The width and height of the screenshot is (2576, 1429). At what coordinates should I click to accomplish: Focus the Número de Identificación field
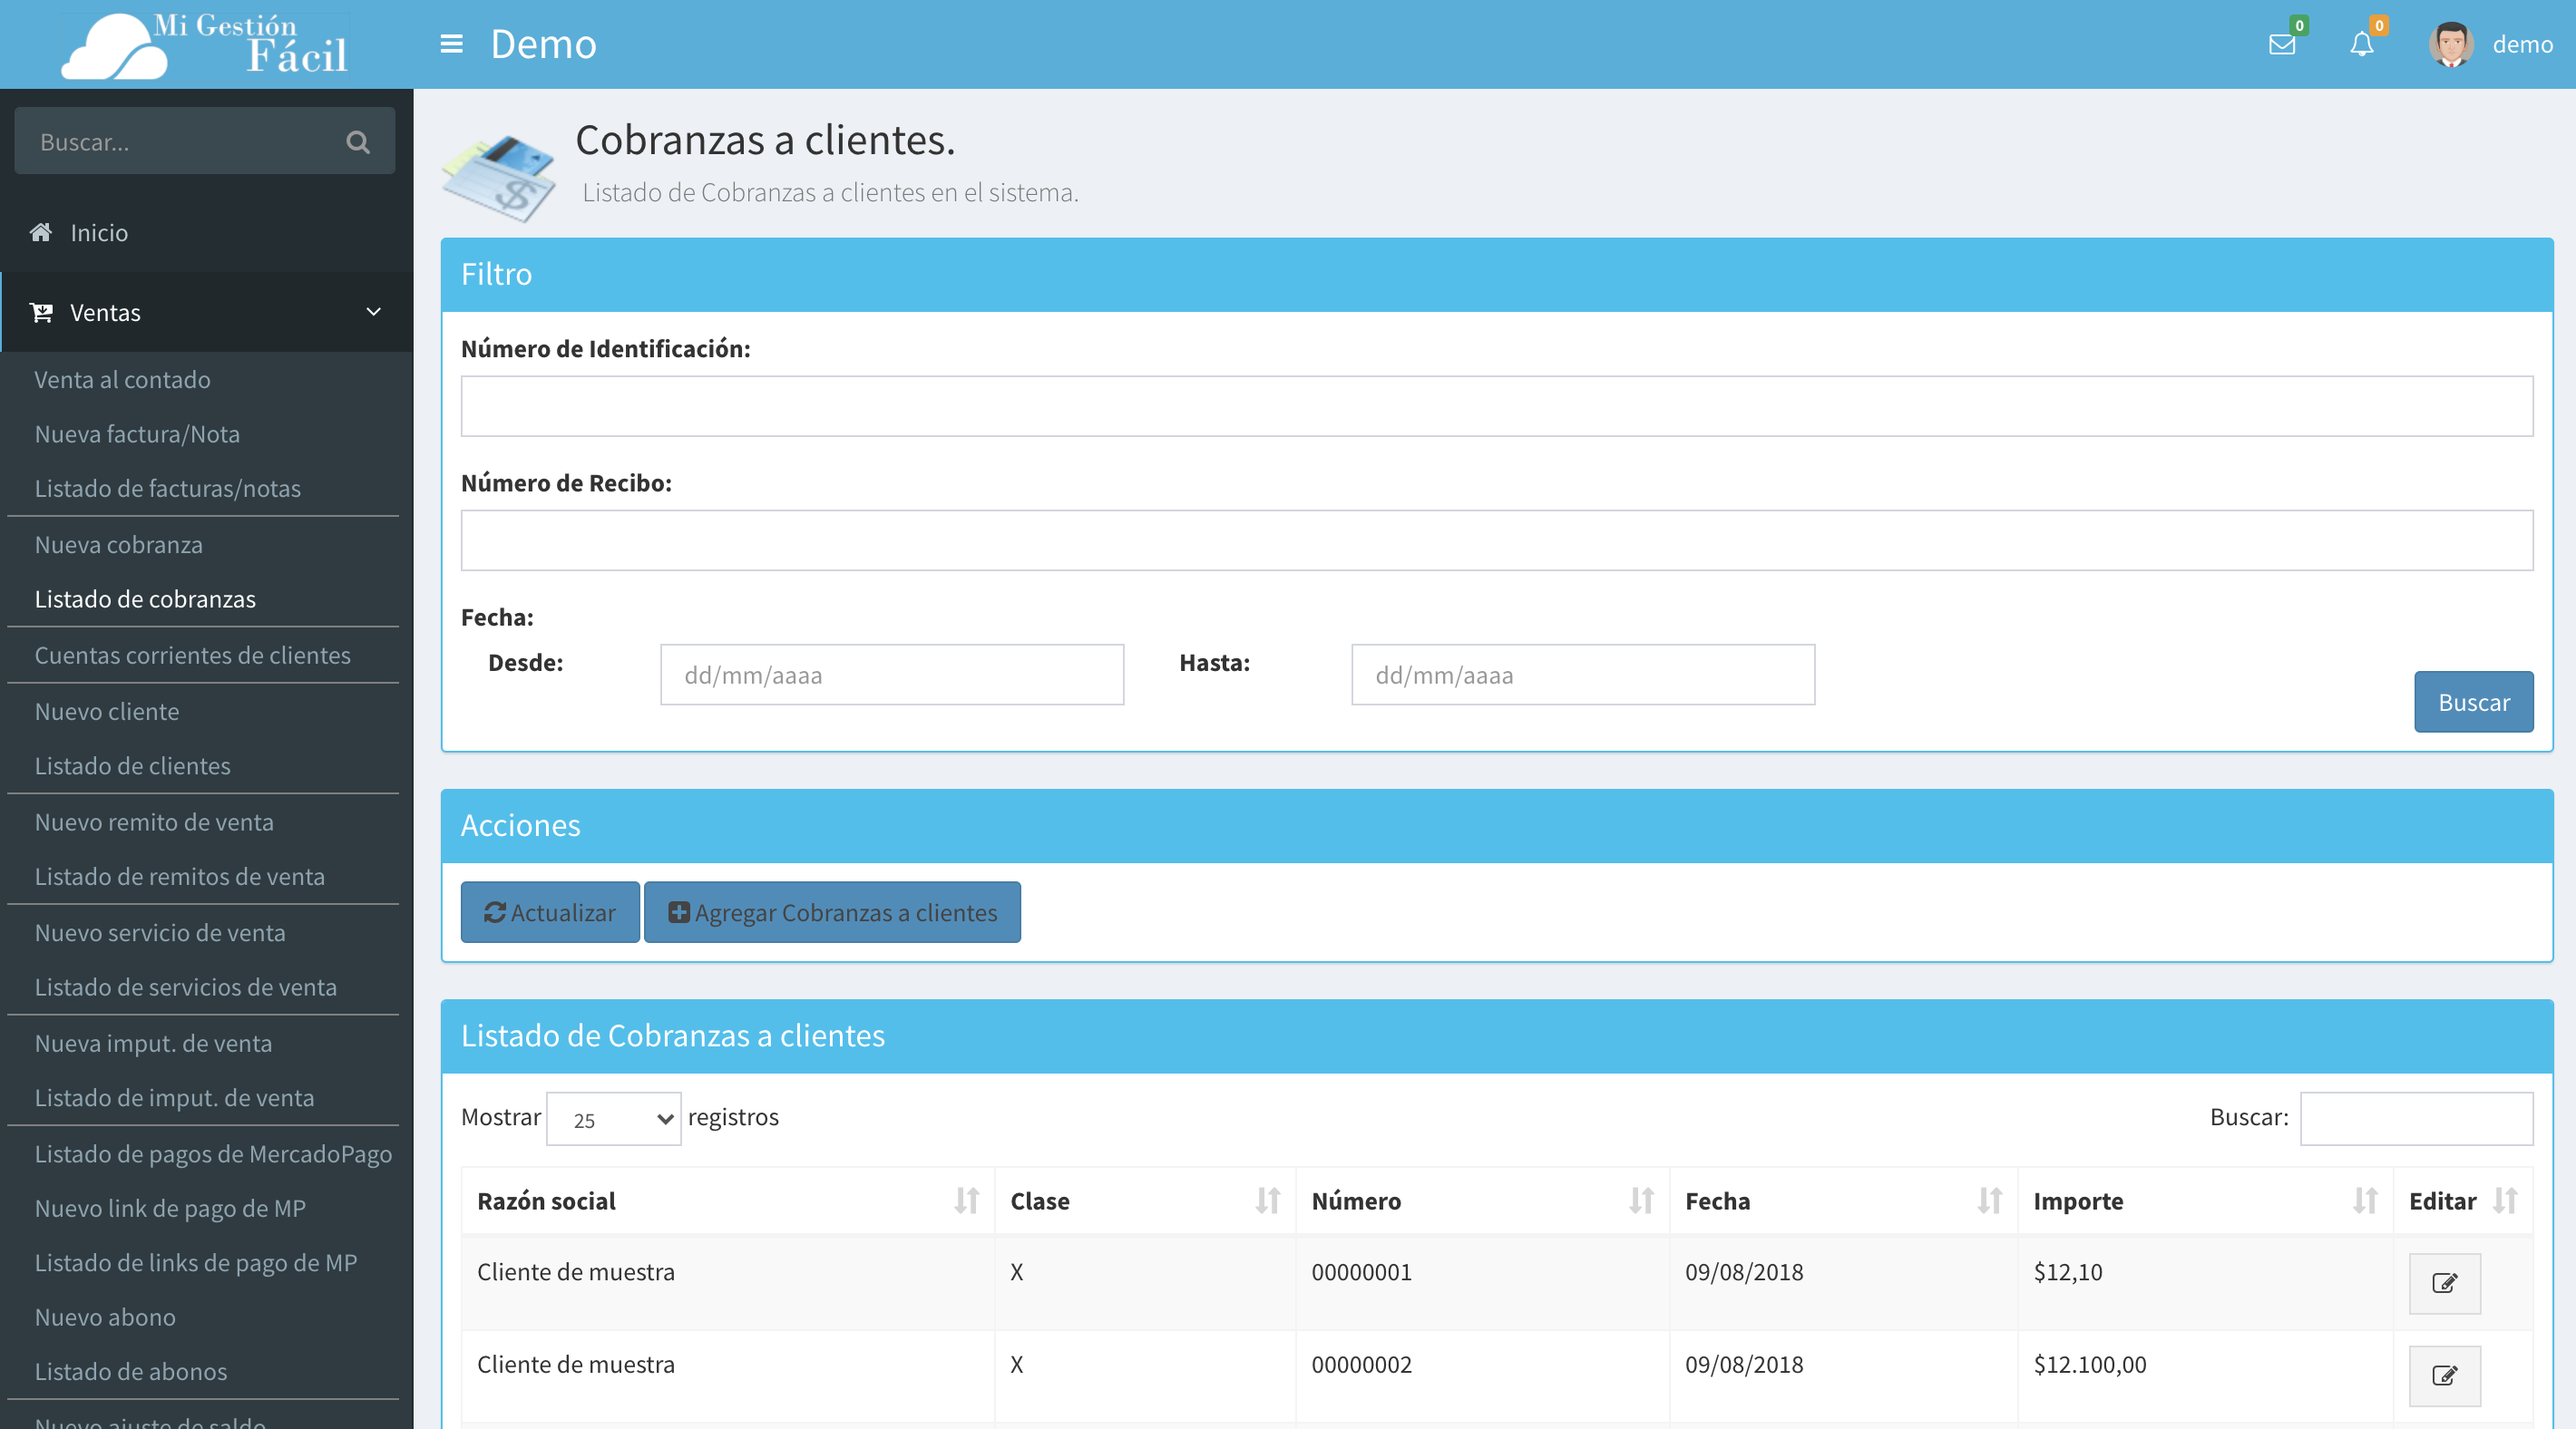[x=1497, y=406]
